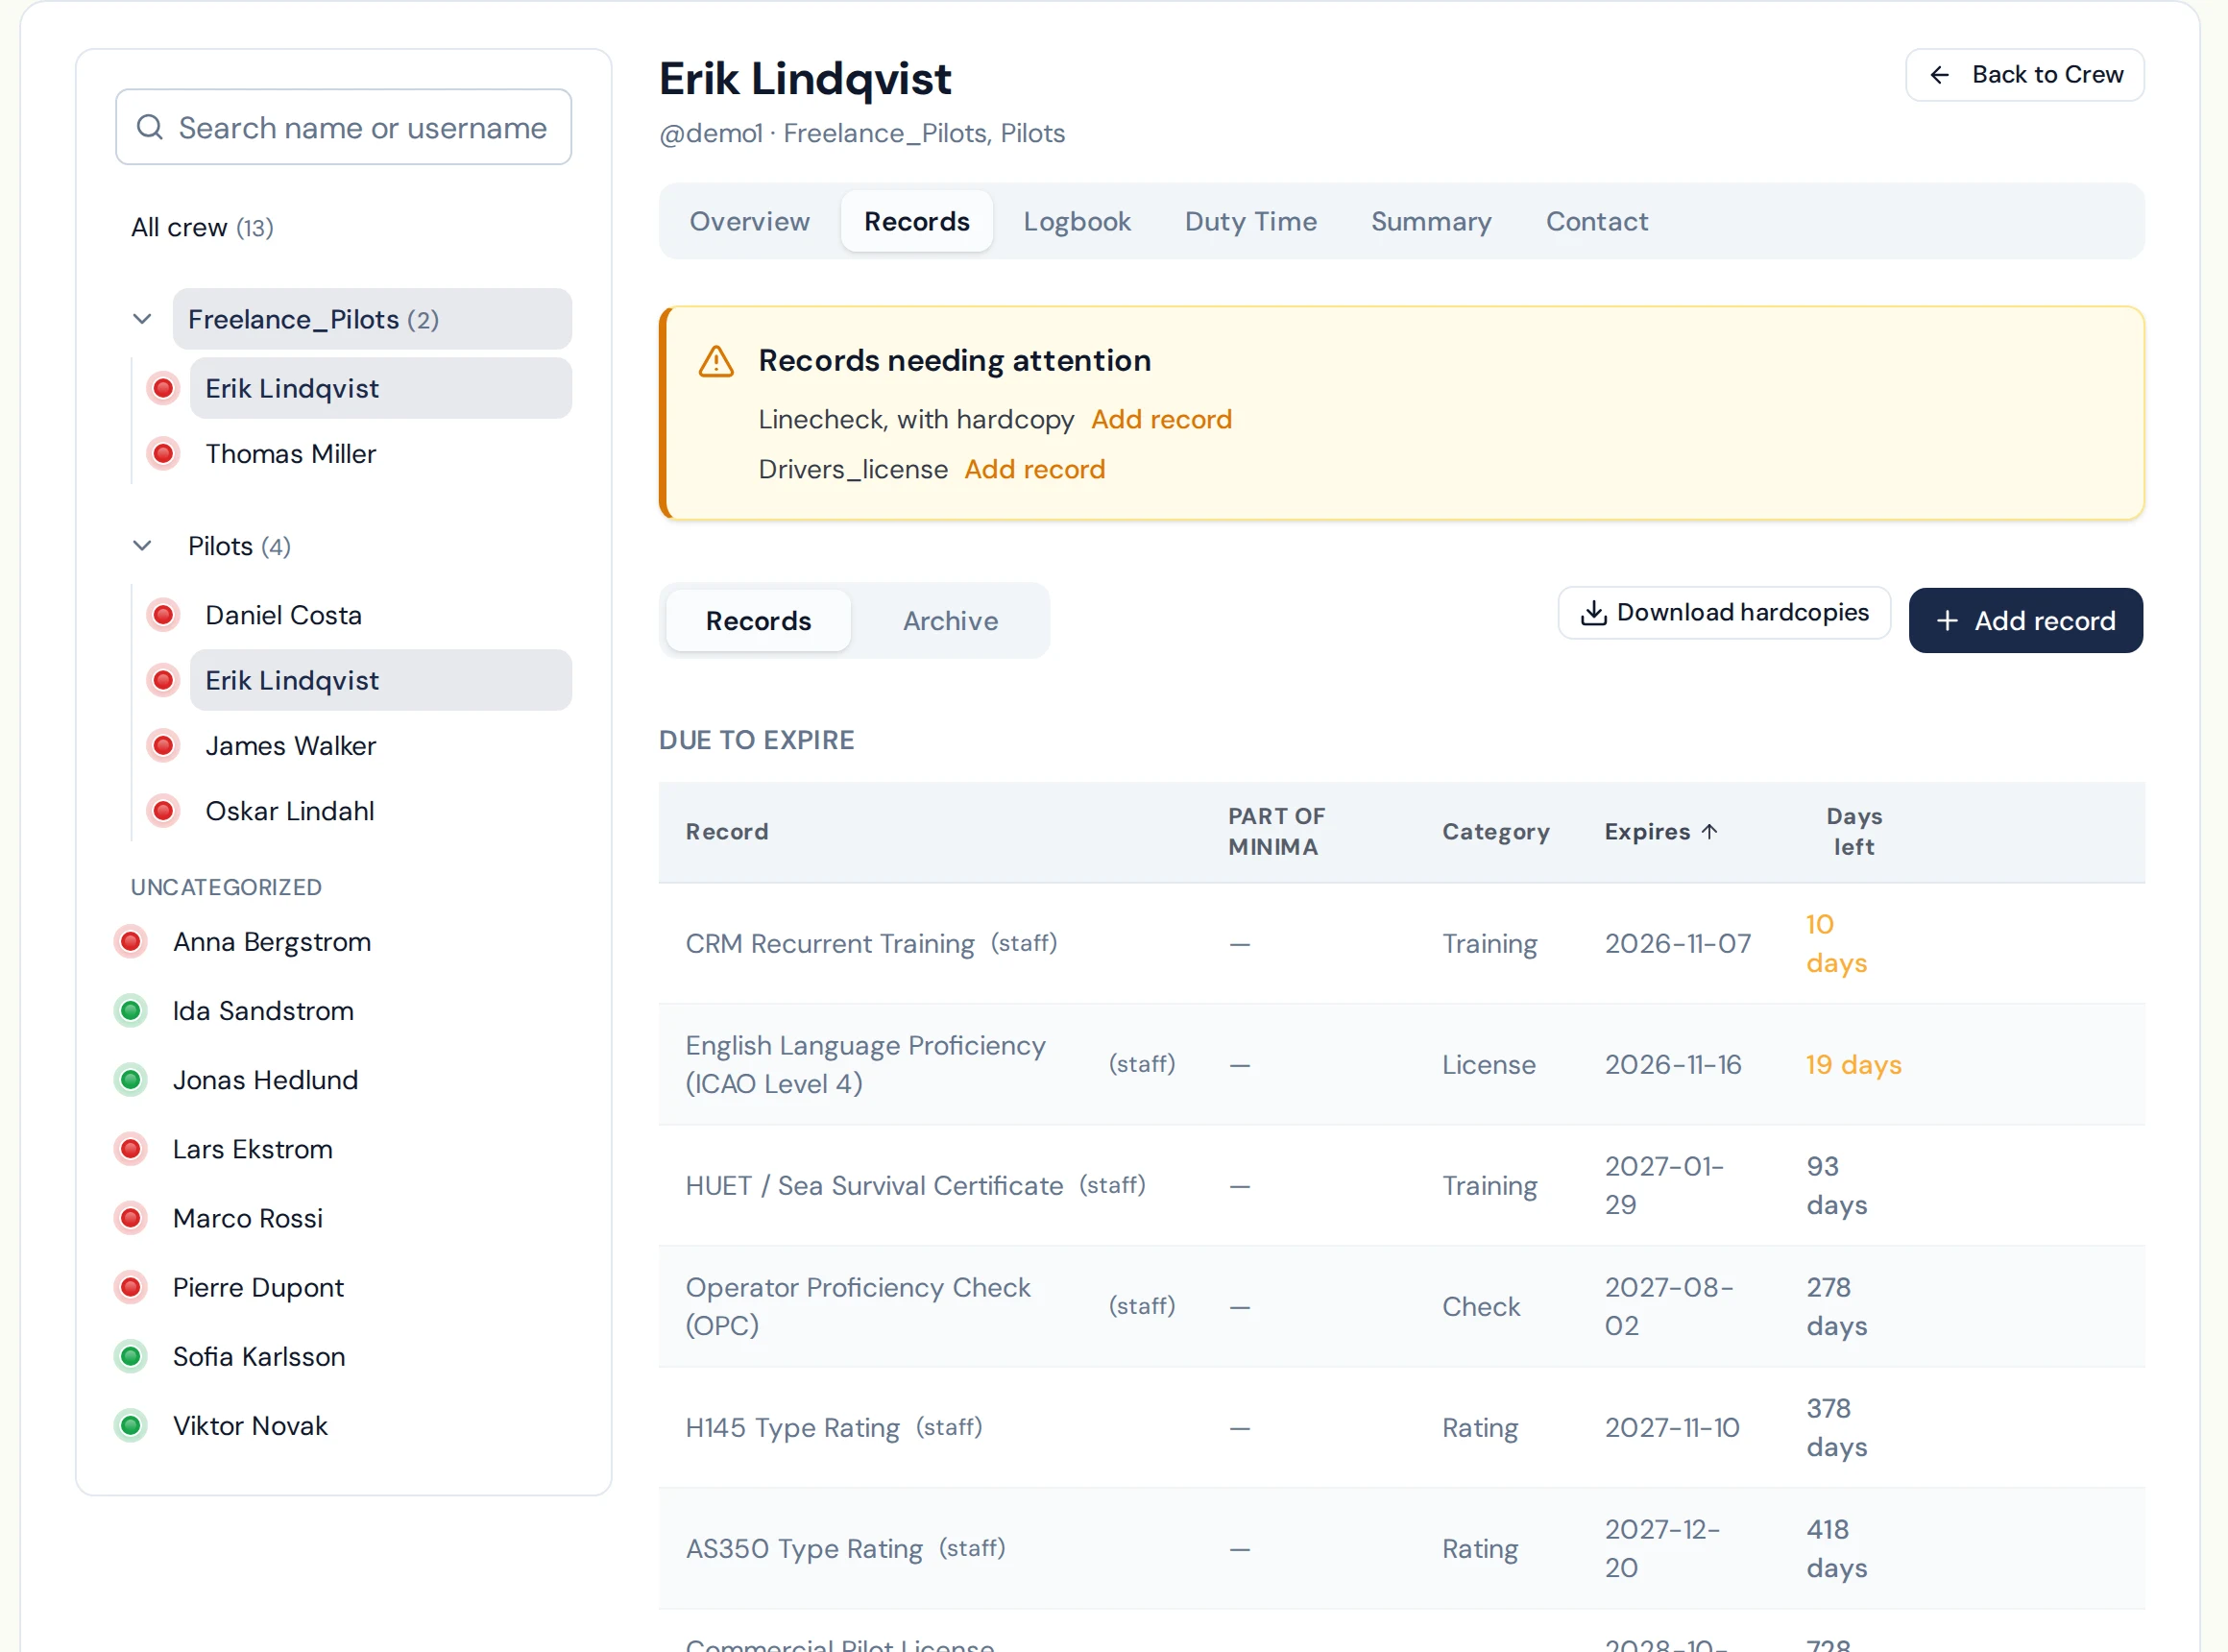Open the Duty Time tab
Image resolution: width=2228 pixels, height=1652 pixels.
1250,221
